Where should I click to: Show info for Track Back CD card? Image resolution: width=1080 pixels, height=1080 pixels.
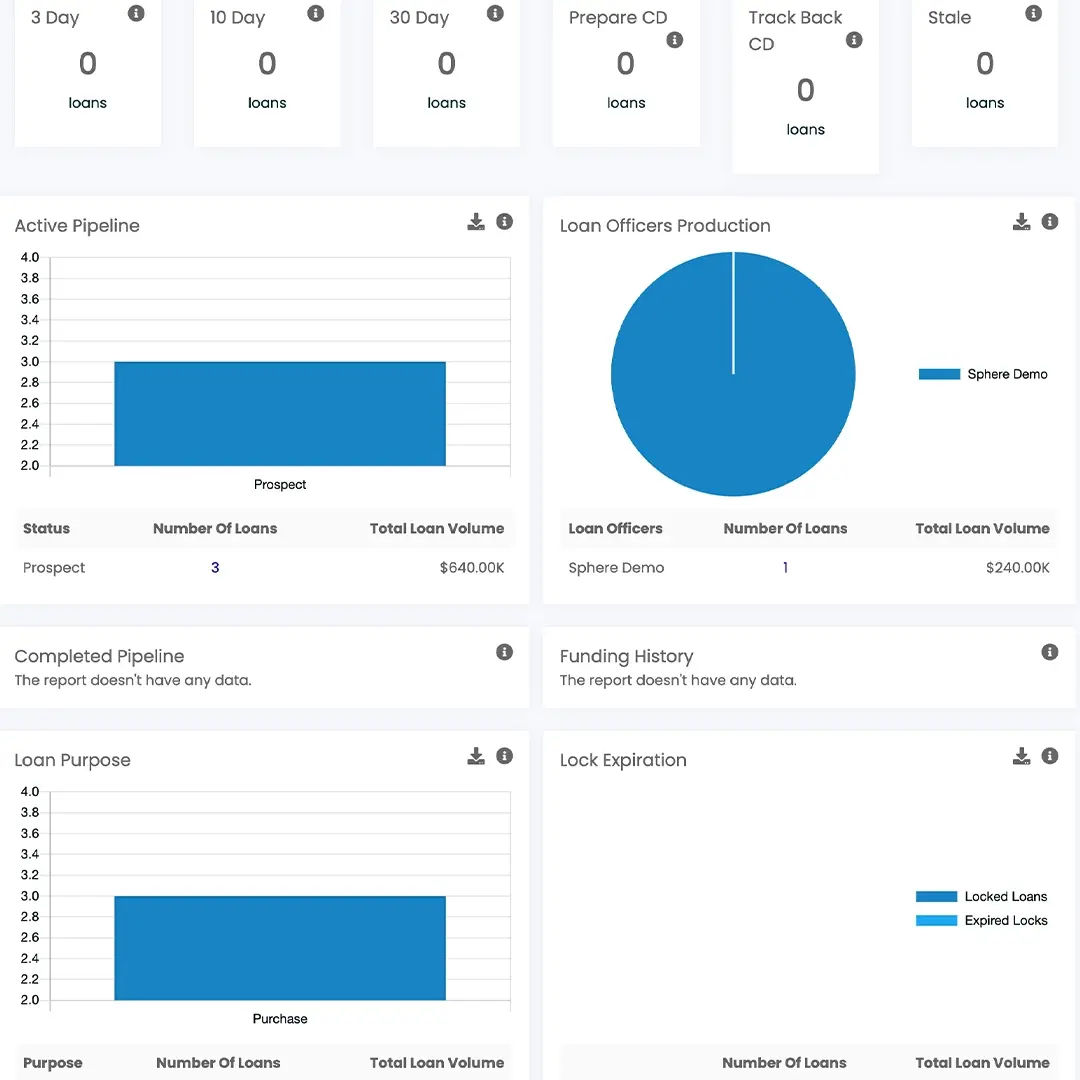(x=854, y=40)
